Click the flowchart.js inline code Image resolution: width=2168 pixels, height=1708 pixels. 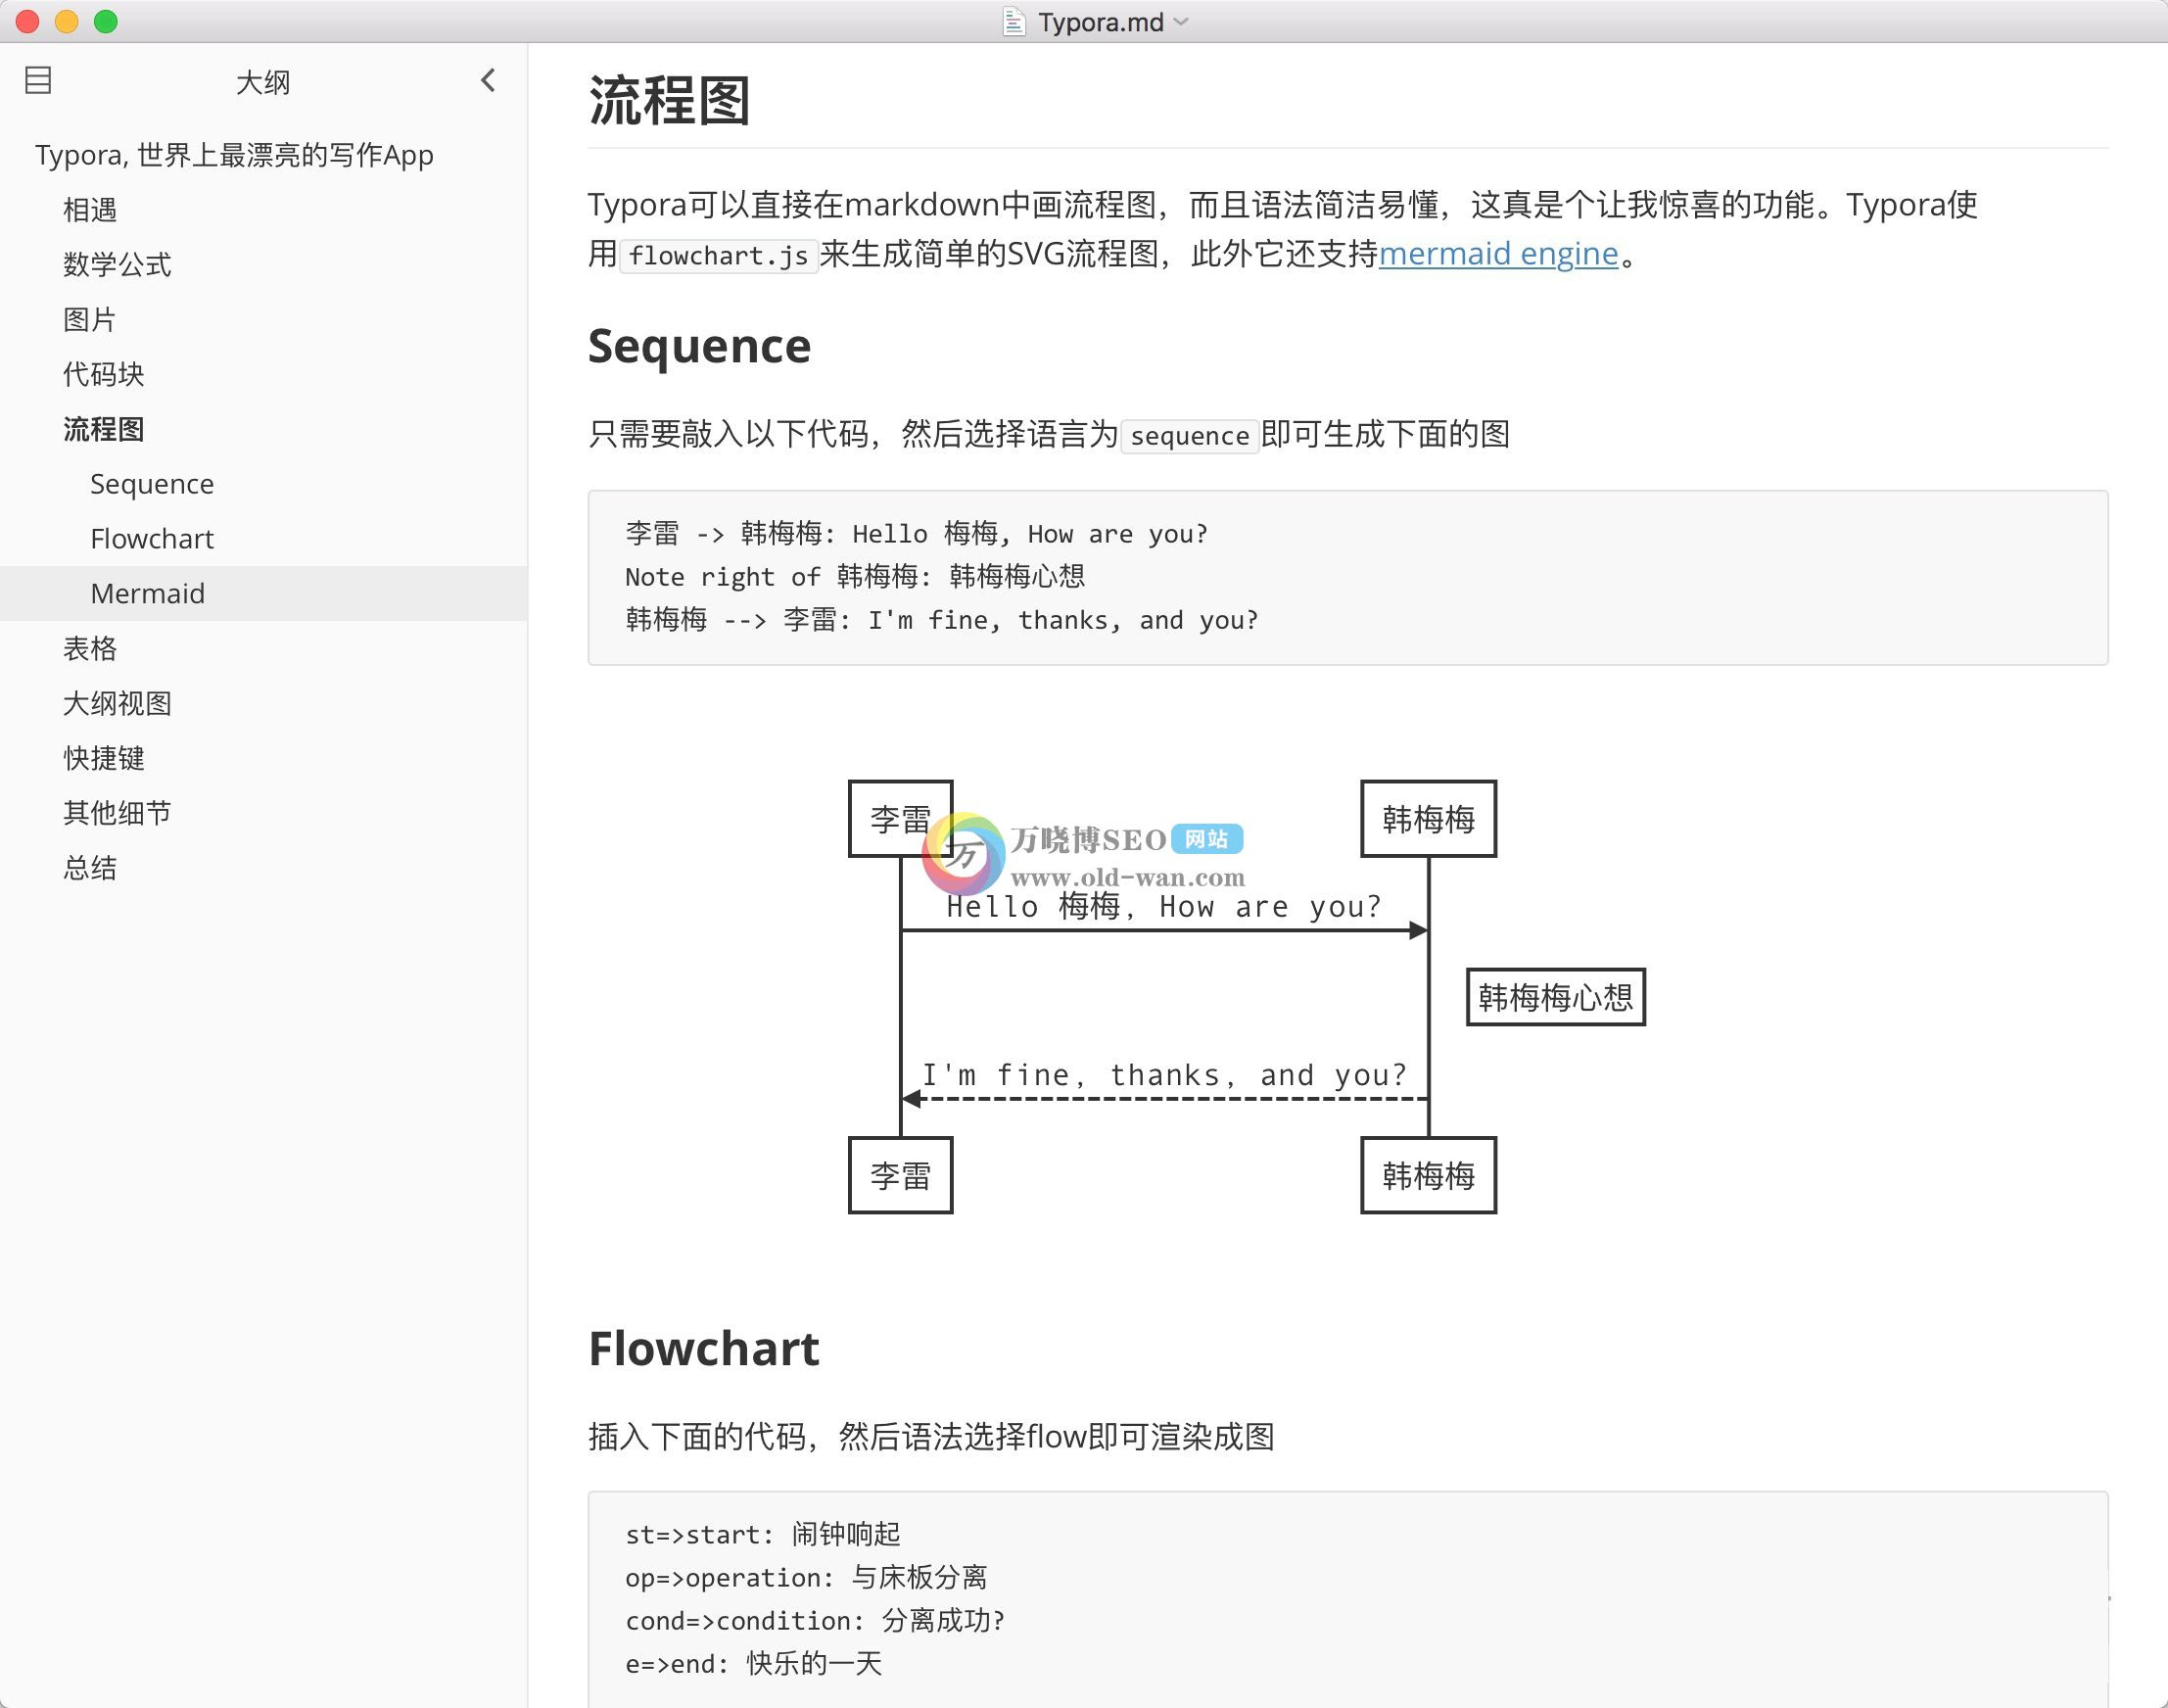[718, 256]
